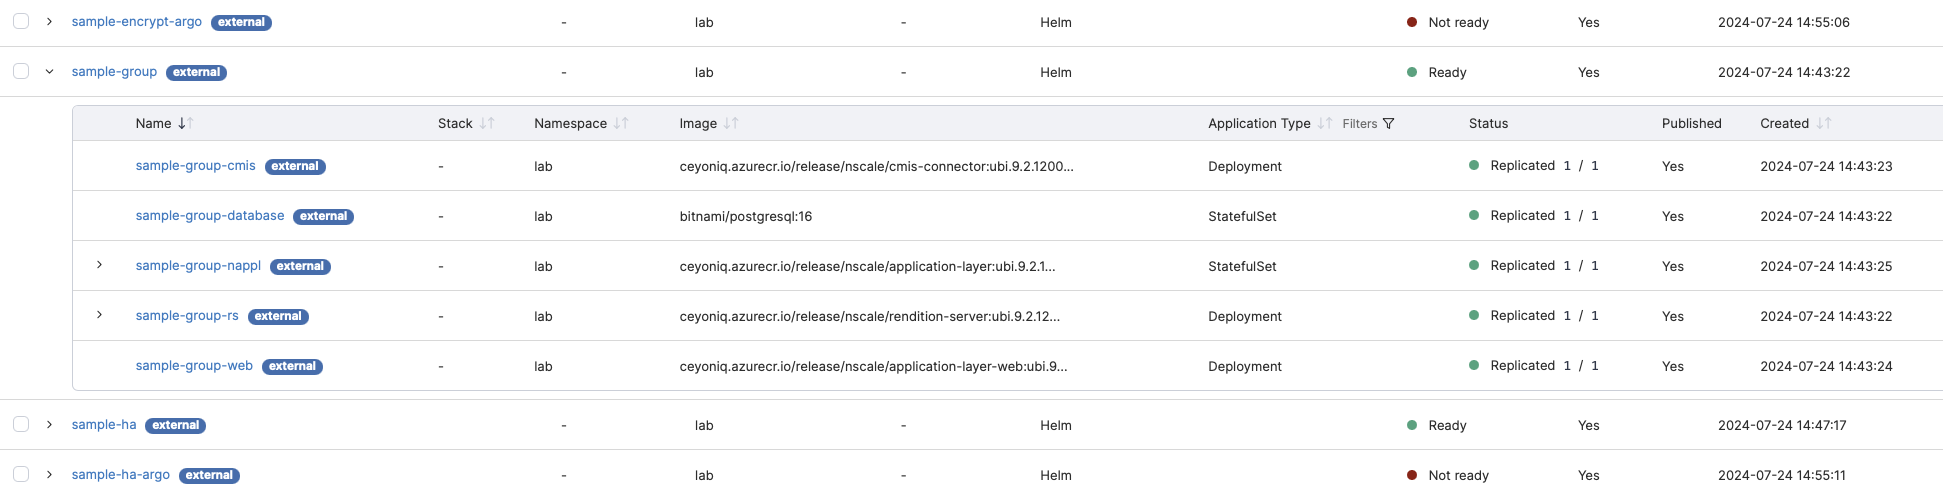Viewport: 1943px width, 499px height.
Task: Click the Status column header
Action: [1488, 123]
